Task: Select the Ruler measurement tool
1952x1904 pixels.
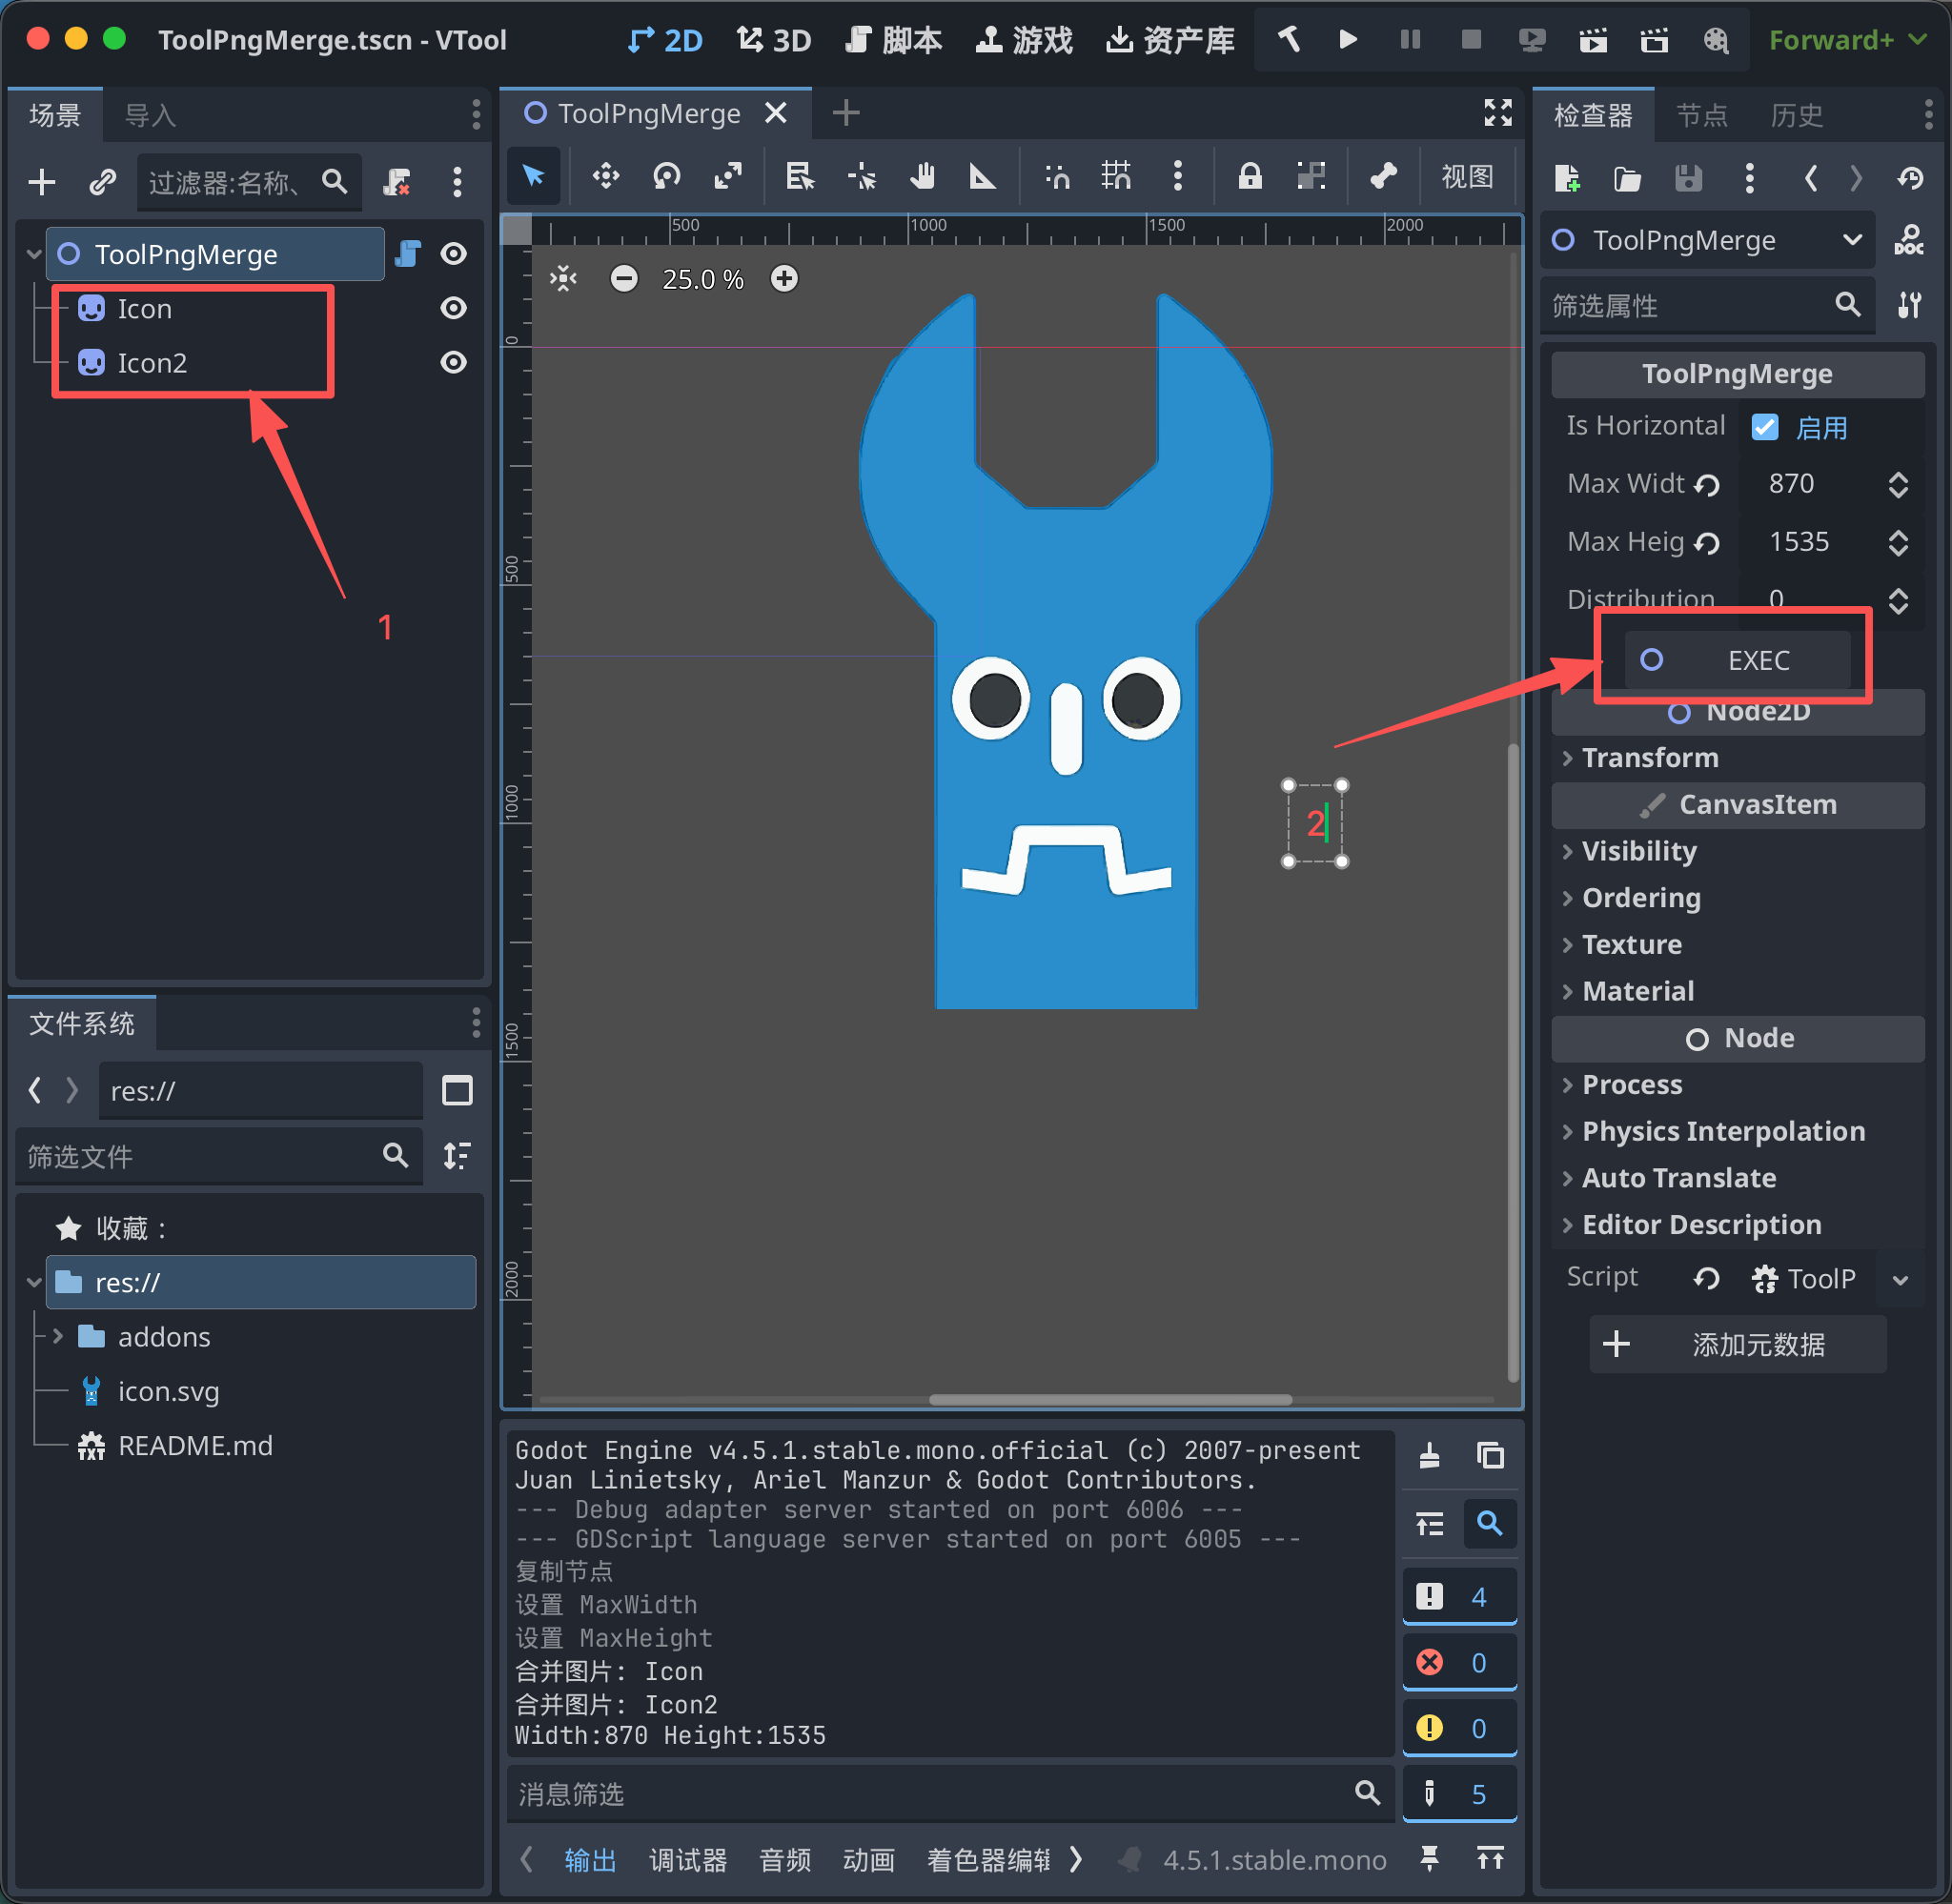Action: pyautogui.click(x=982, y=177)
